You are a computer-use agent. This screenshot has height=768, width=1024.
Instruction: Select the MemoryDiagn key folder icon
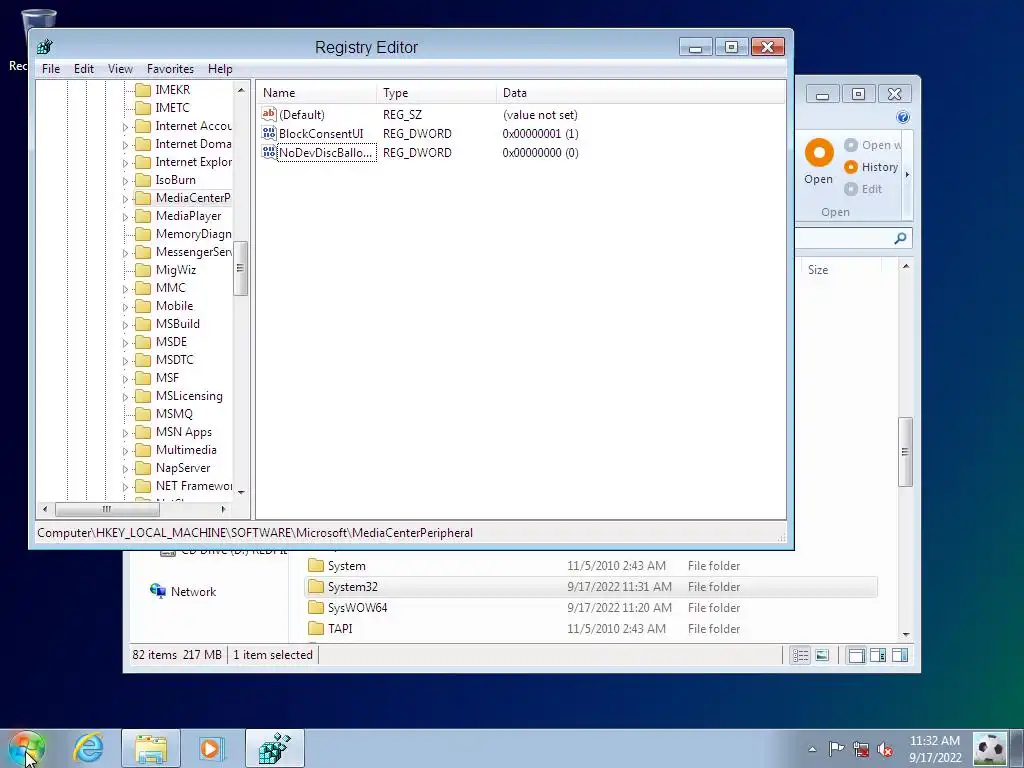tap(143, 234)
